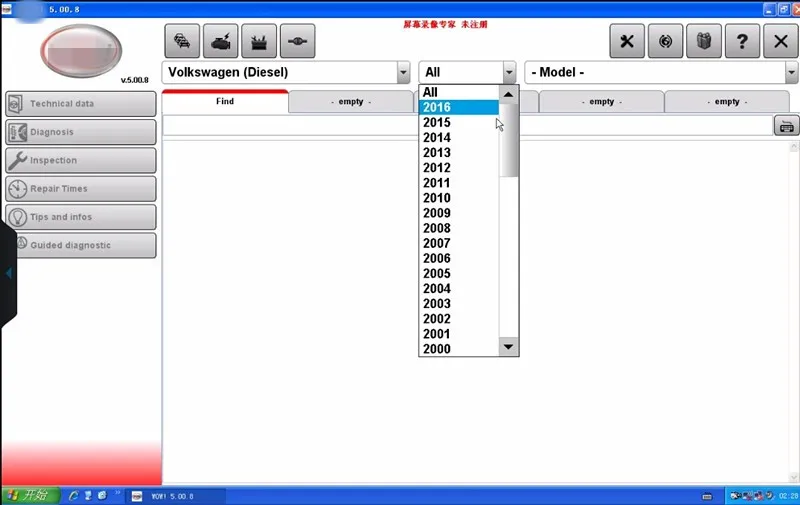Switch to the Find tab
The image size is (800, 505).
tap(225, 101)
